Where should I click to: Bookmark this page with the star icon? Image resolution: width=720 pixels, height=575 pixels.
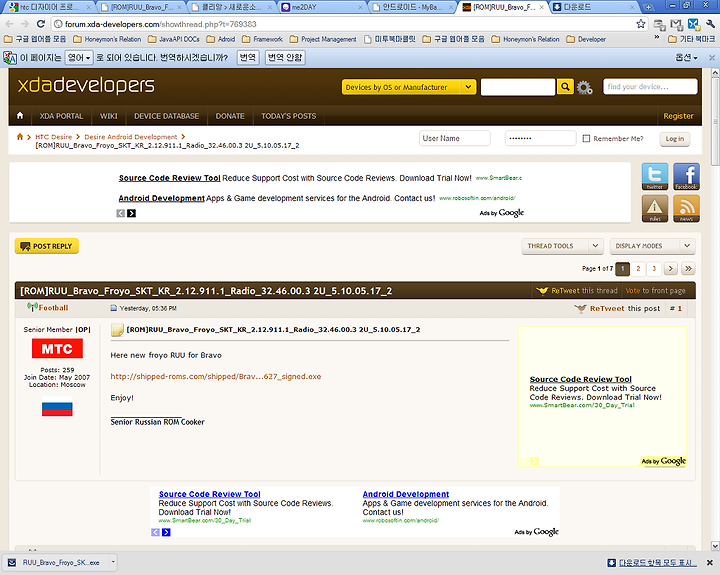tap(641, 24)
